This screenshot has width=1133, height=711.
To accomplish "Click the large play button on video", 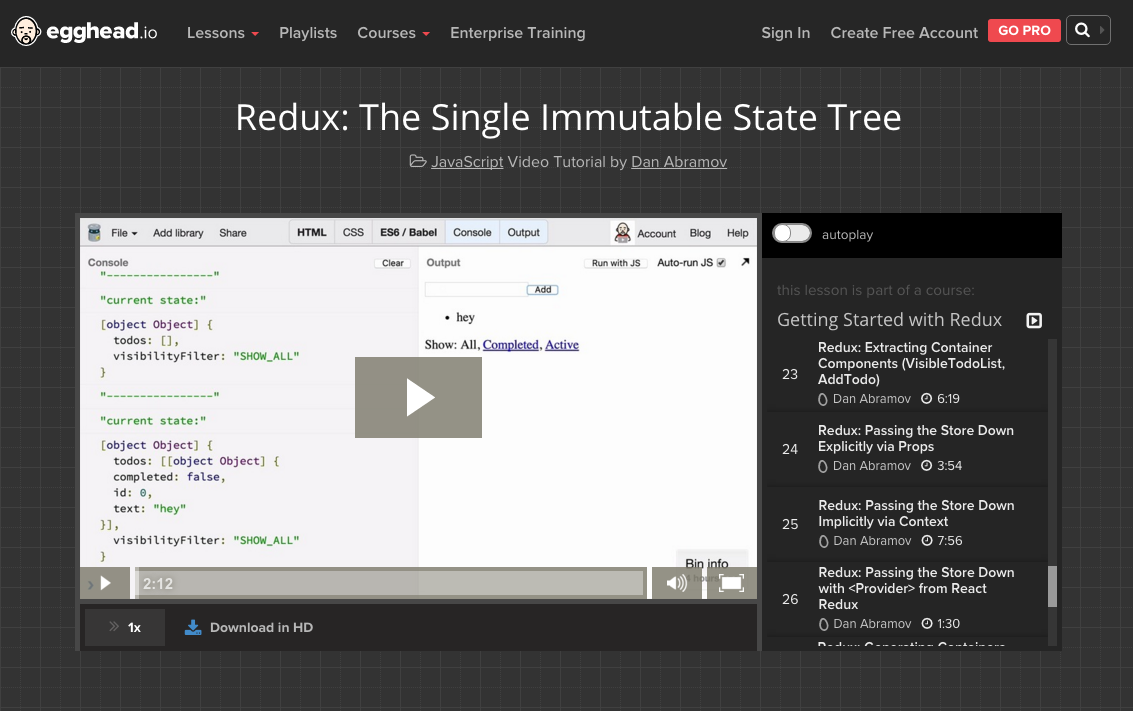I will click(418, 397).
